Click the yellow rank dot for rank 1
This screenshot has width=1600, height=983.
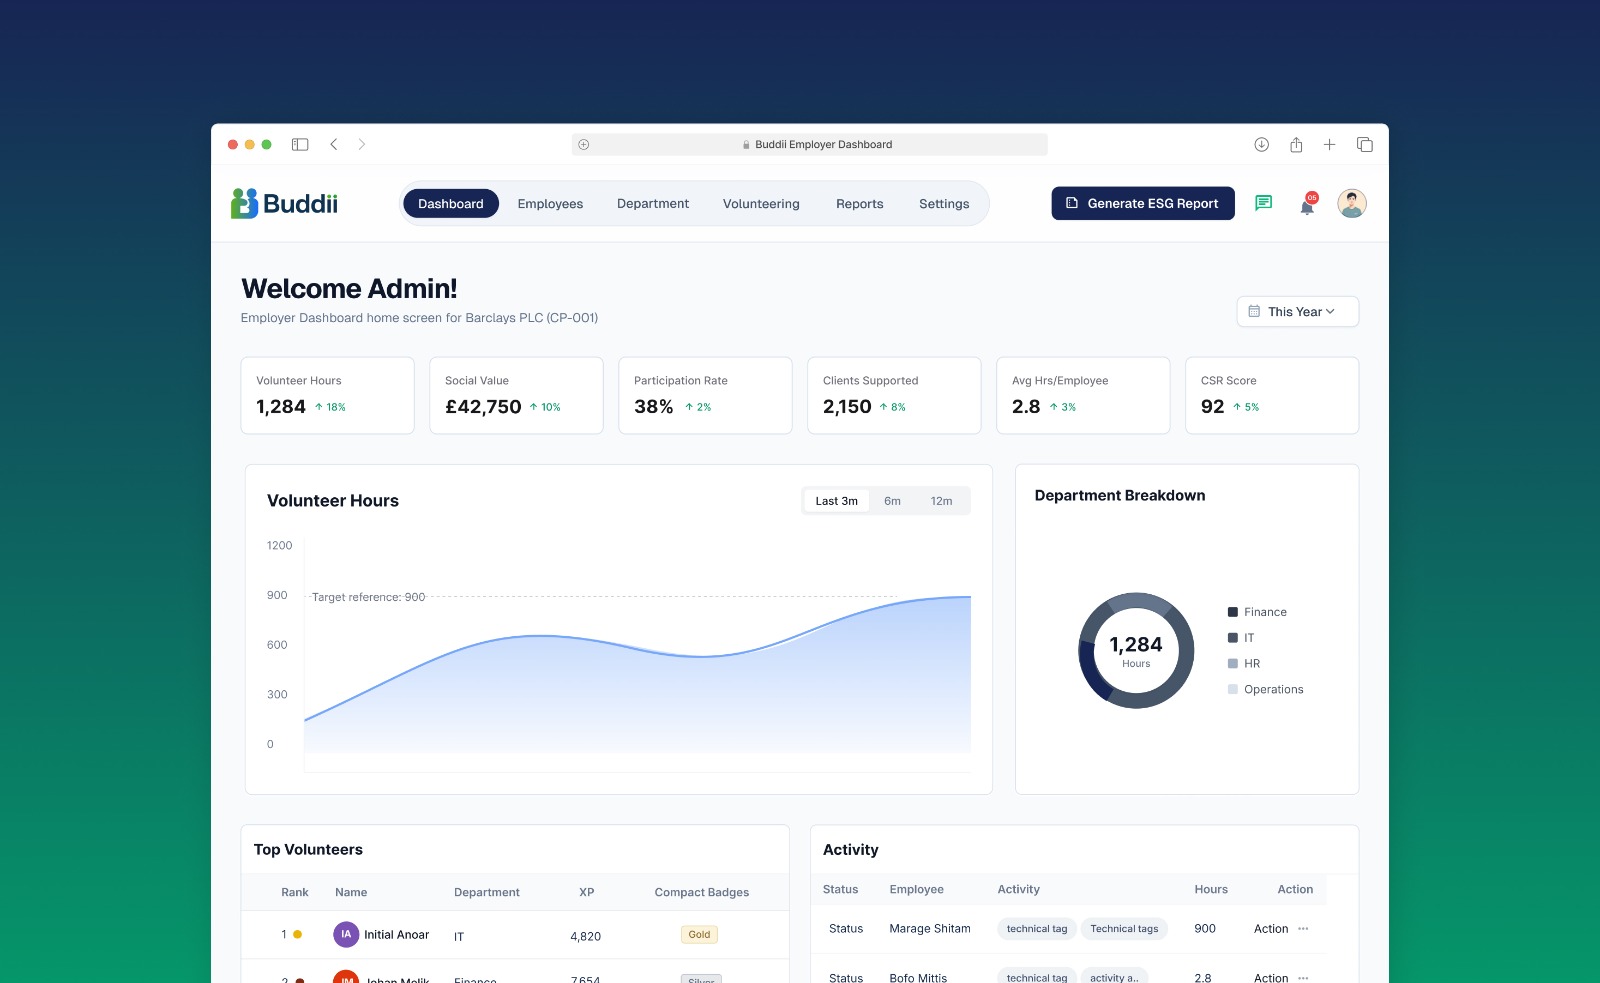(x=297, y=934)
